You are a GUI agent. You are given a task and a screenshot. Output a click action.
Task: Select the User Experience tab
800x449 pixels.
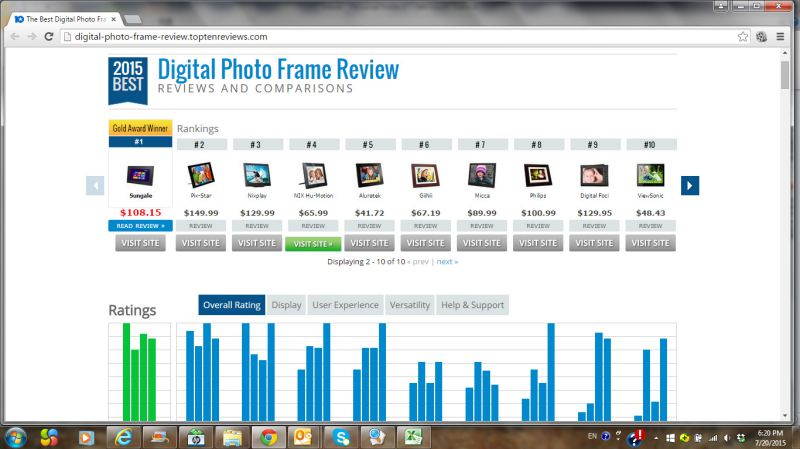pyautogui.click(x=345, y=305)
